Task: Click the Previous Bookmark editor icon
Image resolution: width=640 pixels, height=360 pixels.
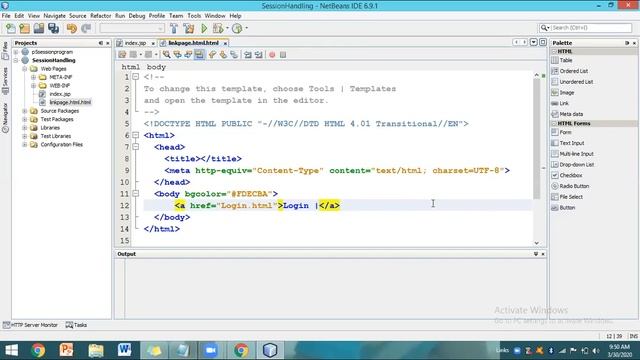Action: pos(212,55)
